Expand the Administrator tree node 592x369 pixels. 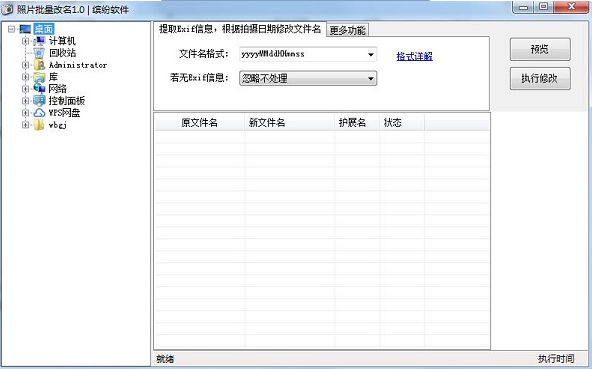point(25,65)
